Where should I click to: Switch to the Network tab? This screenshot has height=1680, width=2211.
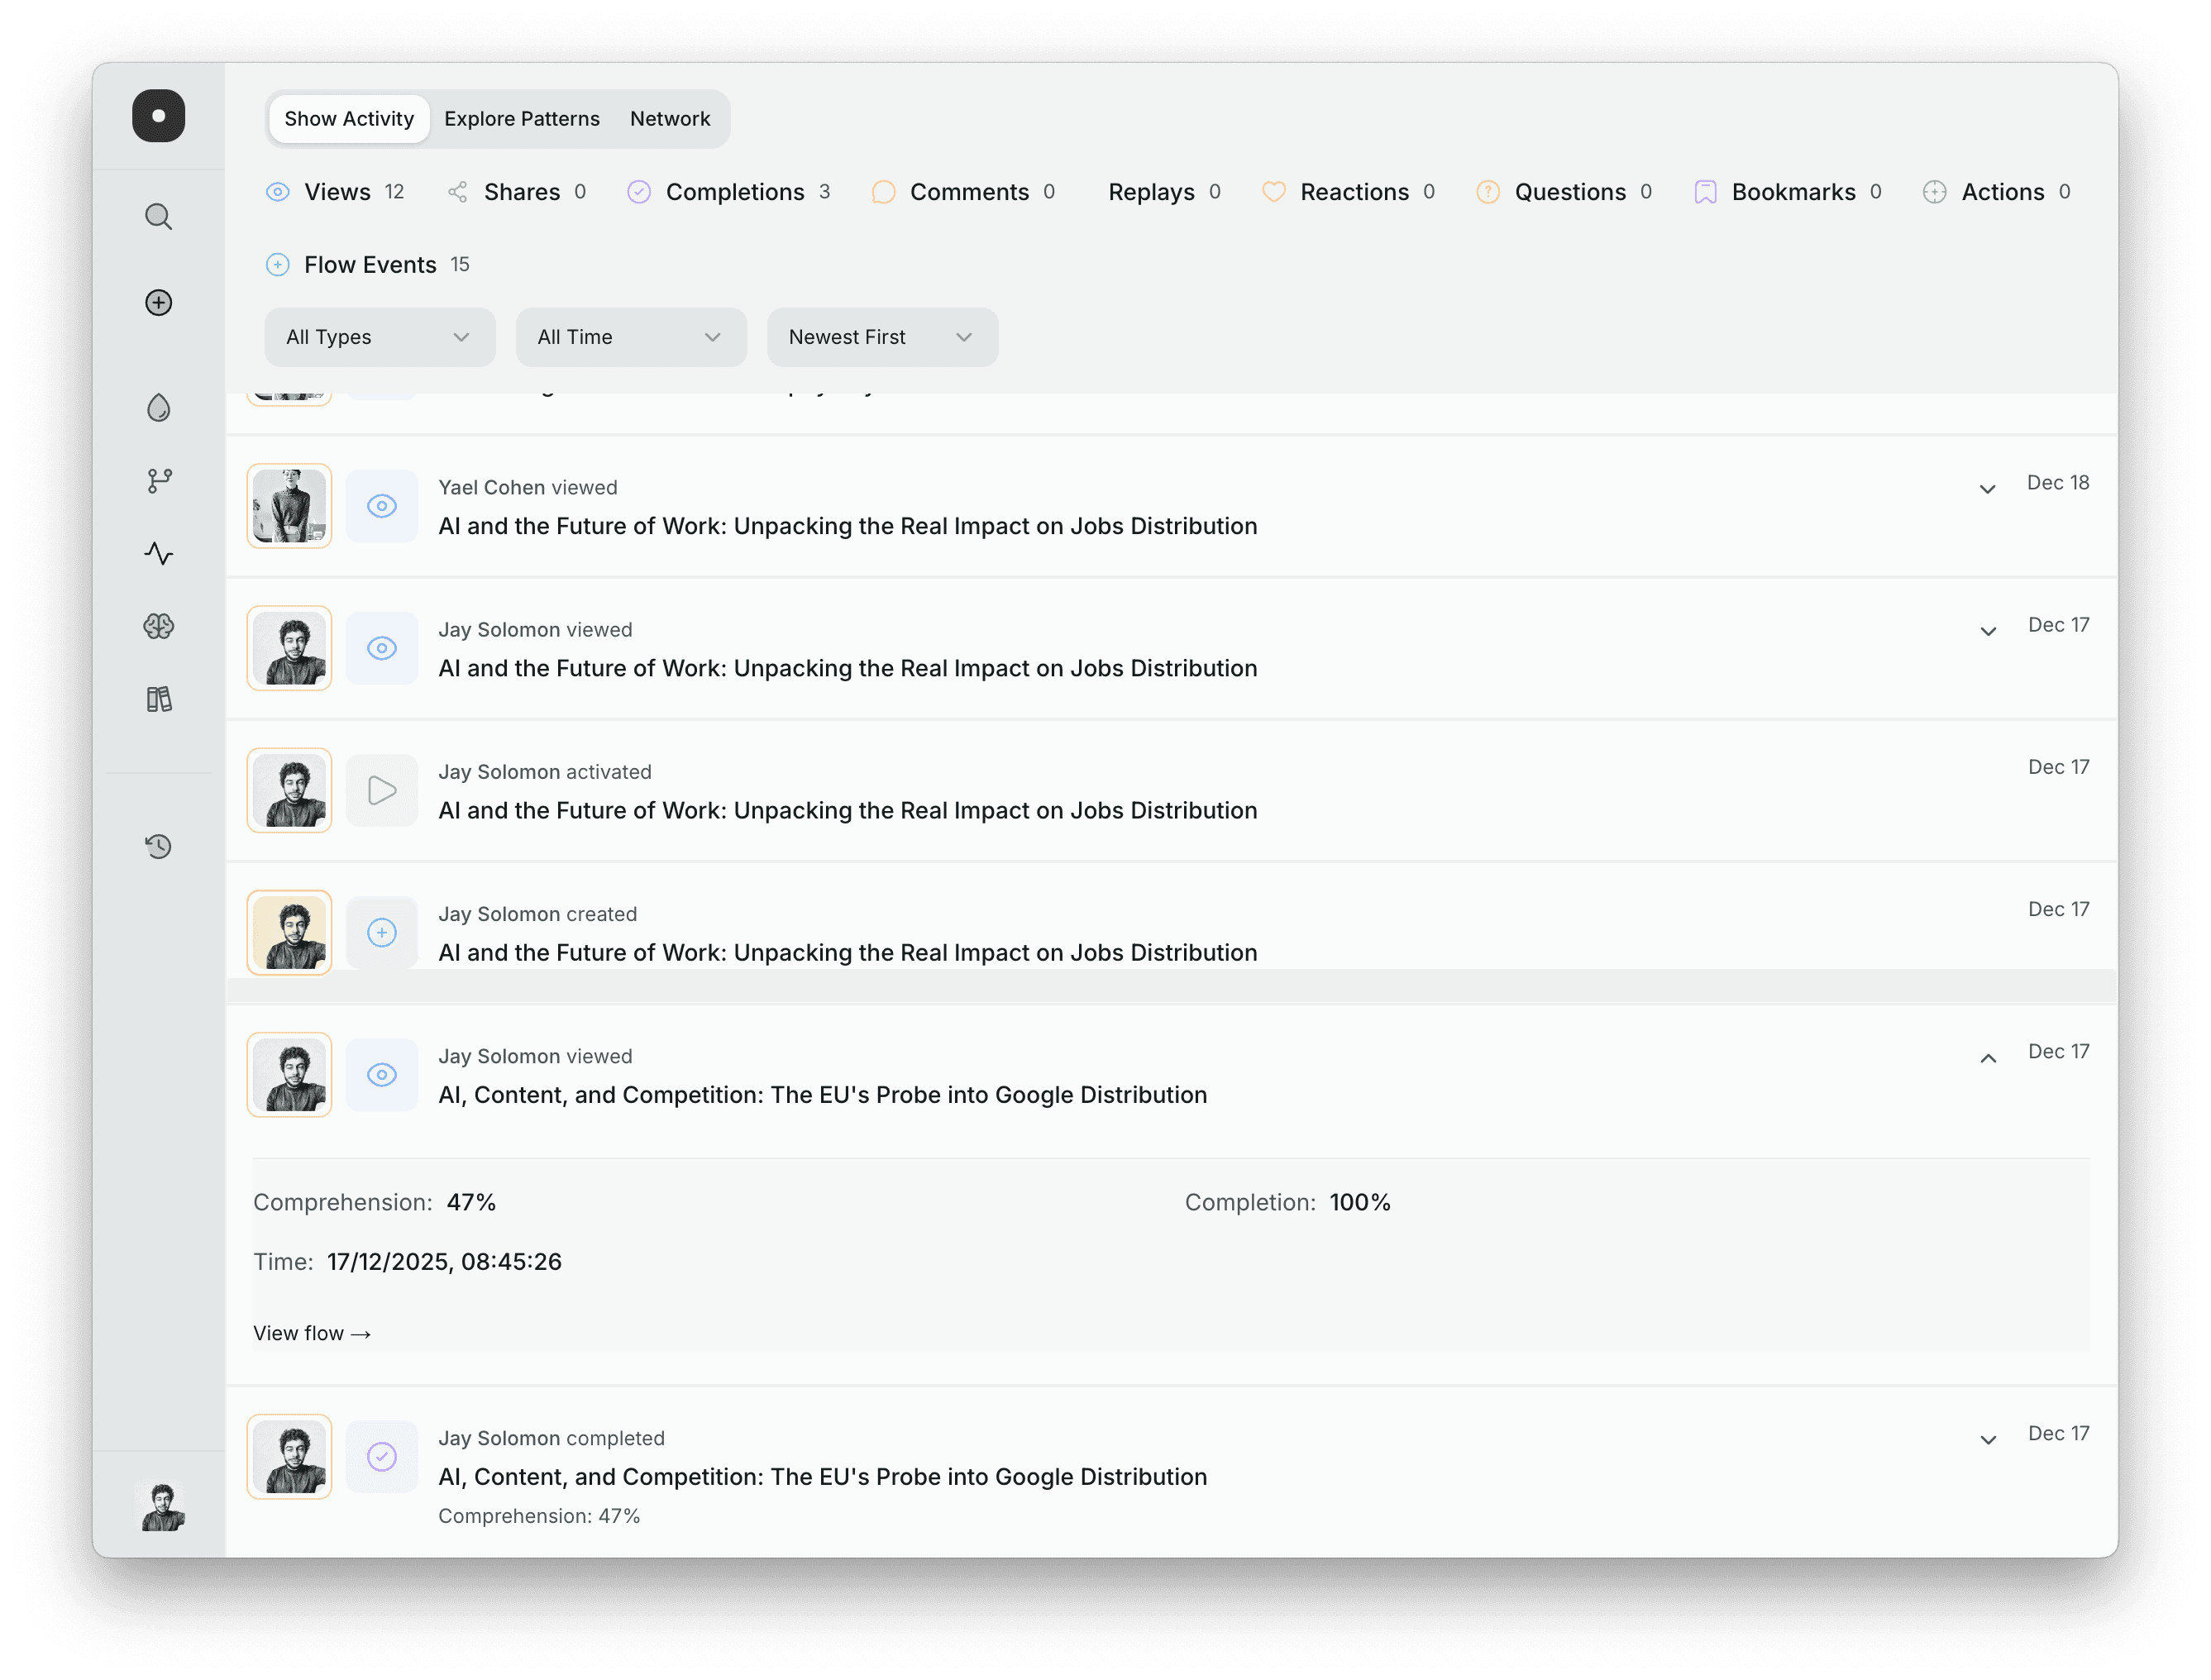pyautogui.click(x=670, y=118)
